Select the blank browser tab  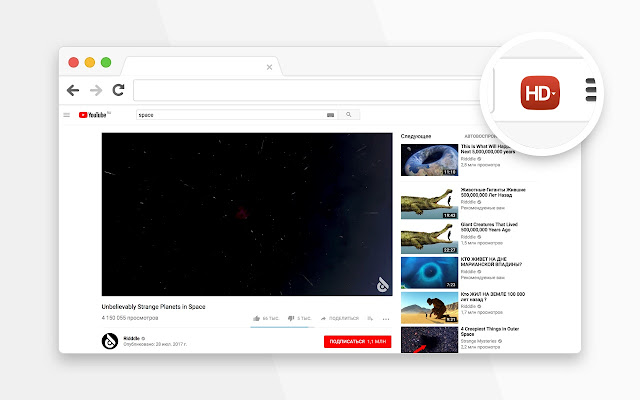202,66
